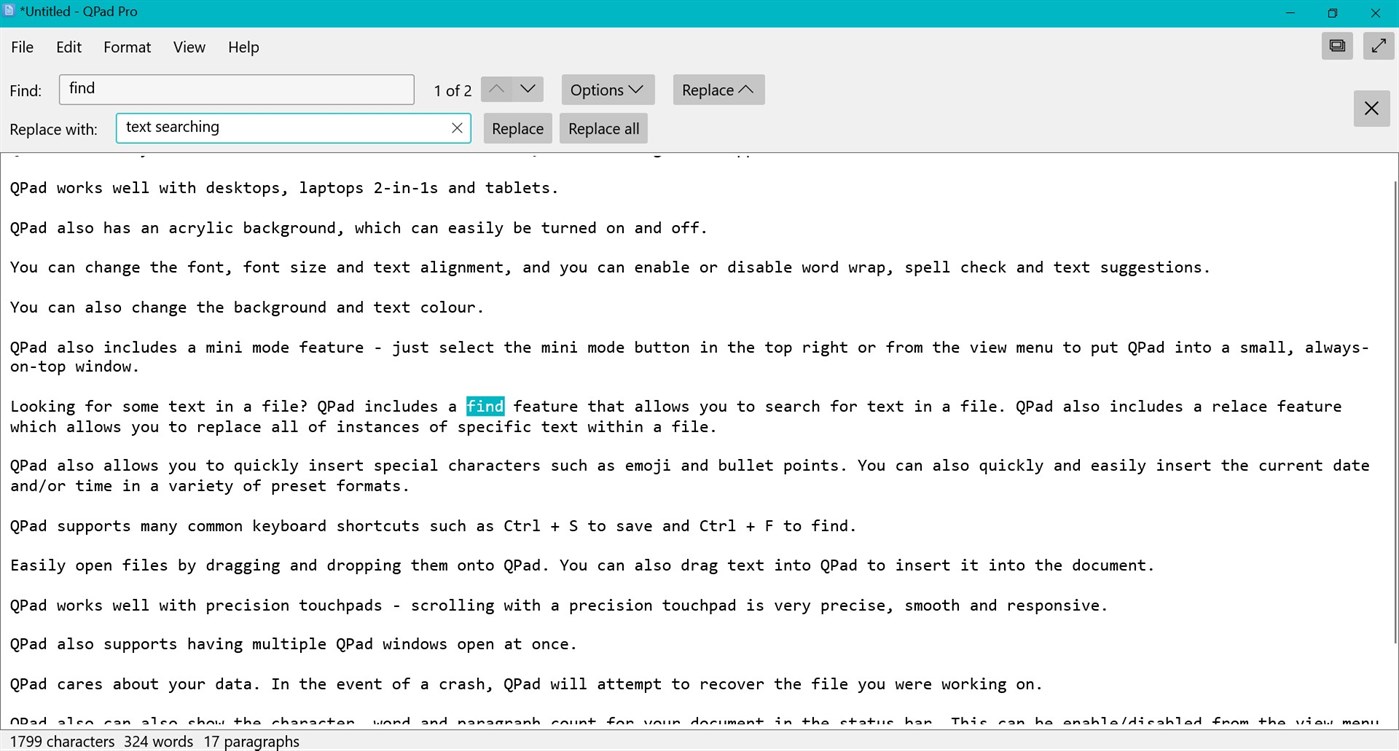Clear the Replace with text field
The width and height of the screenshot is (1399, 751).
click(457, 128)
